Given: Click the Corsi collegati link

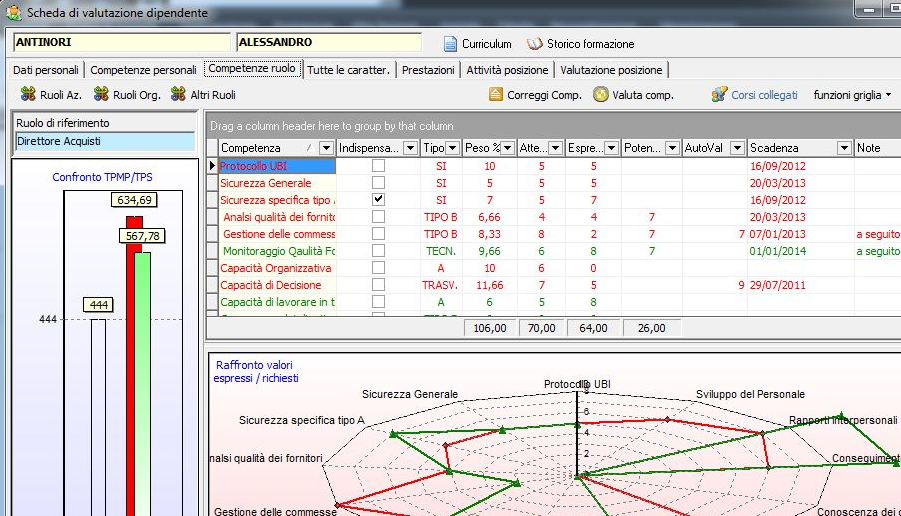Looking at the screenshot, I should pos(764,95).
